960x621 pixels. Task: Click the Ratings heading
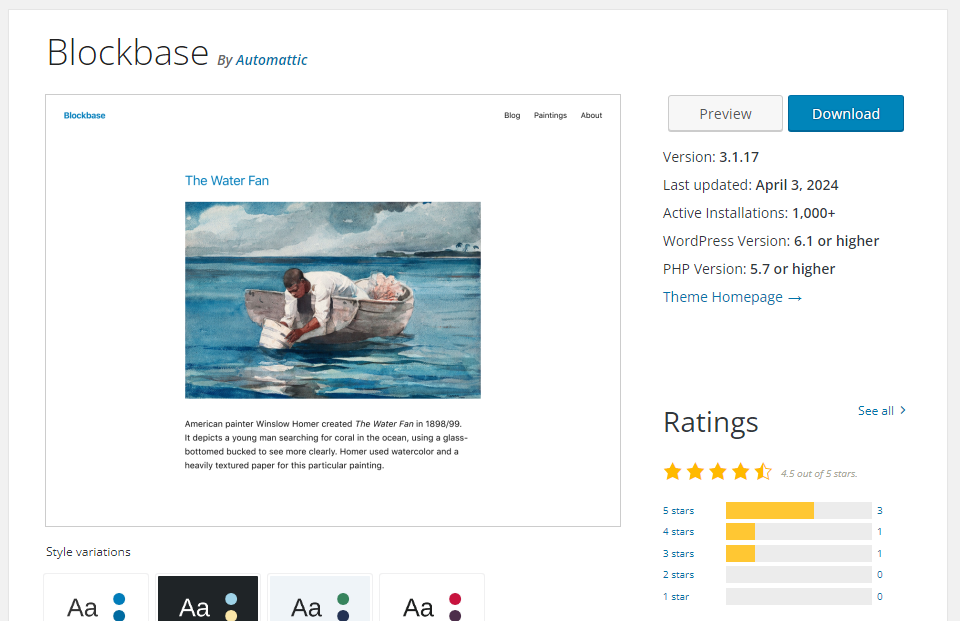[711, 423]
